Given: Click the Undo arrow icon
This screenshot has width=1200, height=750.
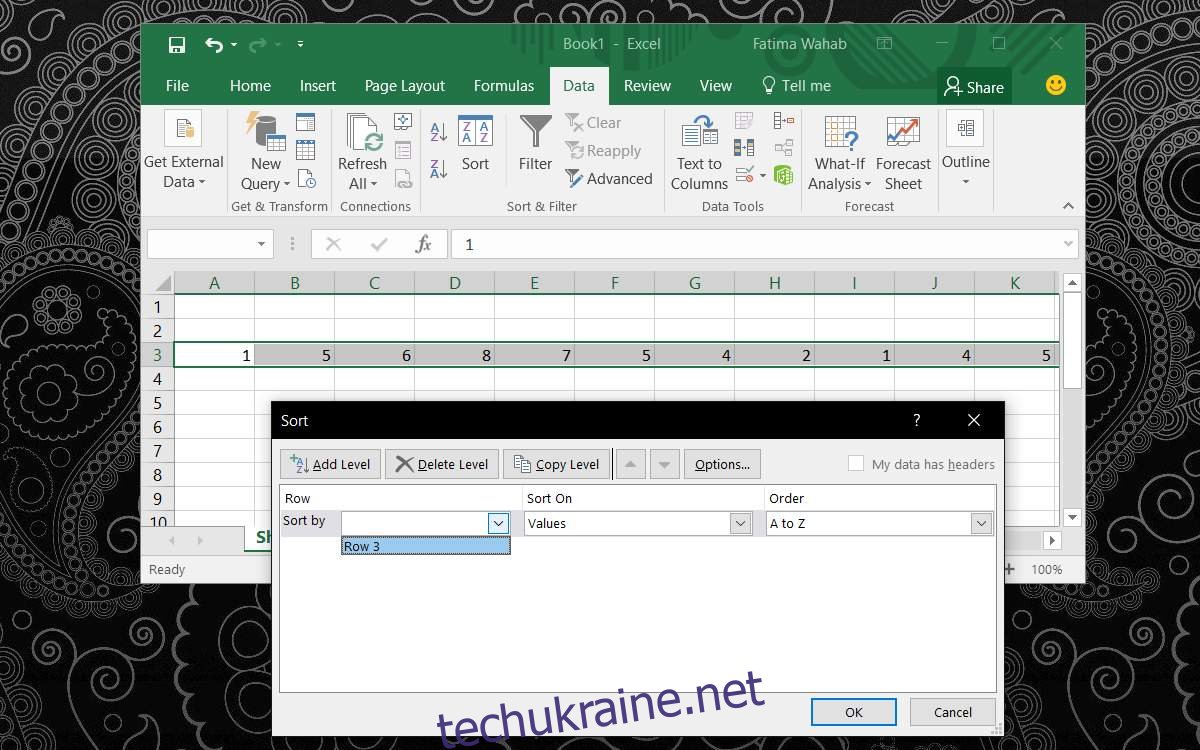Looking at the screenshot, I should [x=213, y=44].
